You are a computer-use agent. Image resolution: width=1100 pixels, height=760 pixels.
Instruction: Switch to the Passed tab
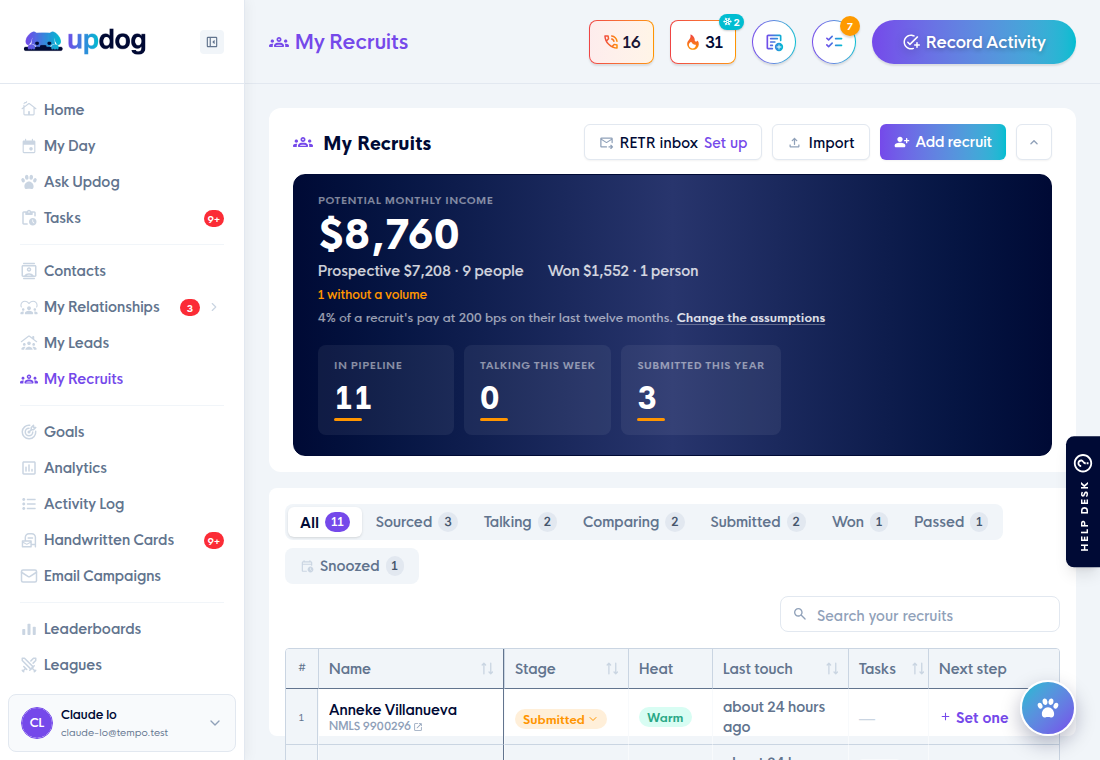pos(950,522)
